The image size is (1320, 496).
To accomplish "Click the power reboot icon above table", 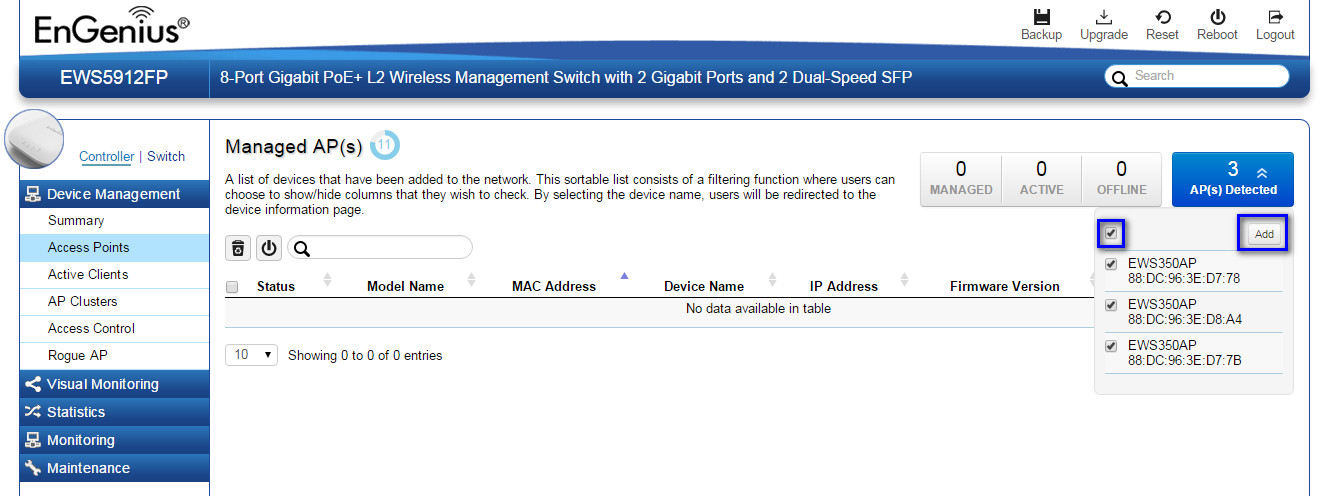I will tap(269, 248).
